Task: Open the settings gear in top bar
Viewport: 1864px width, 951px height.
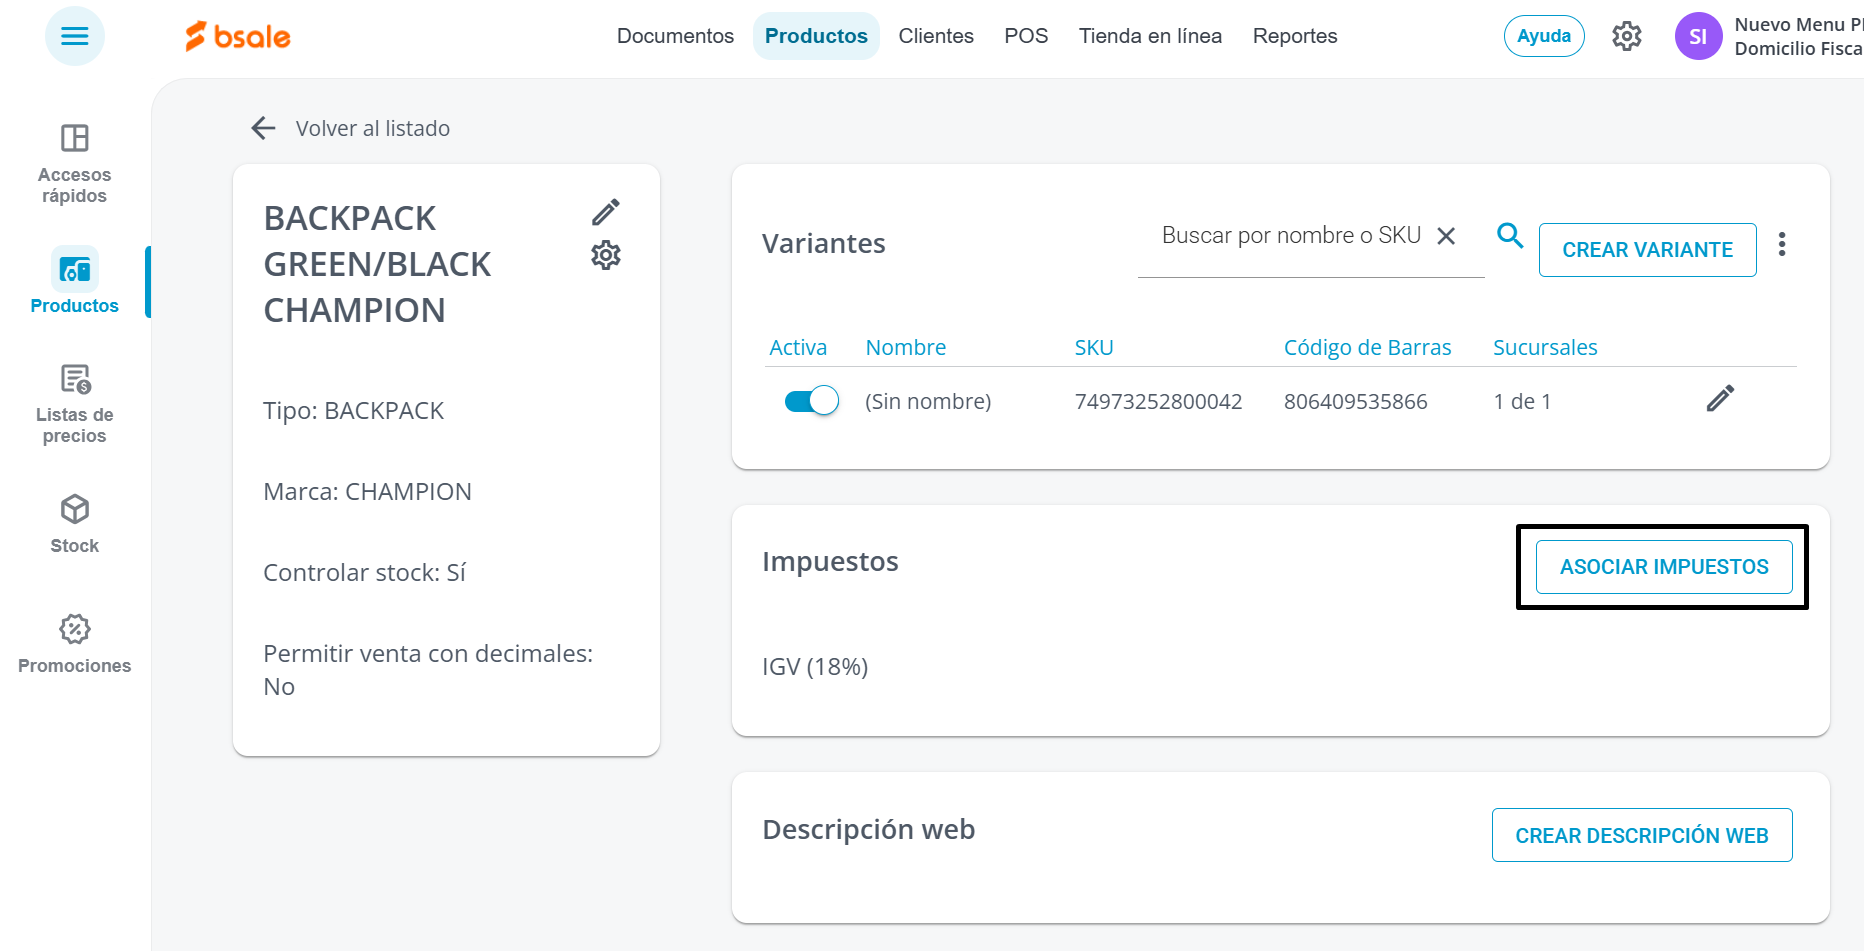Action: pos(1627,36)
